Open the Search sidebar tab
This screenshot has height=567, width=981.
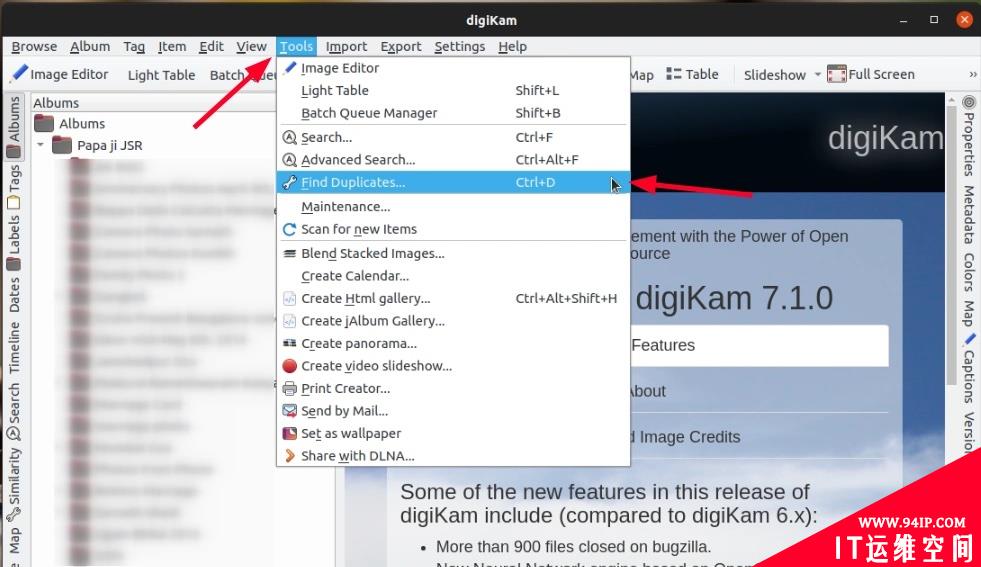click(x=14, y=412)
